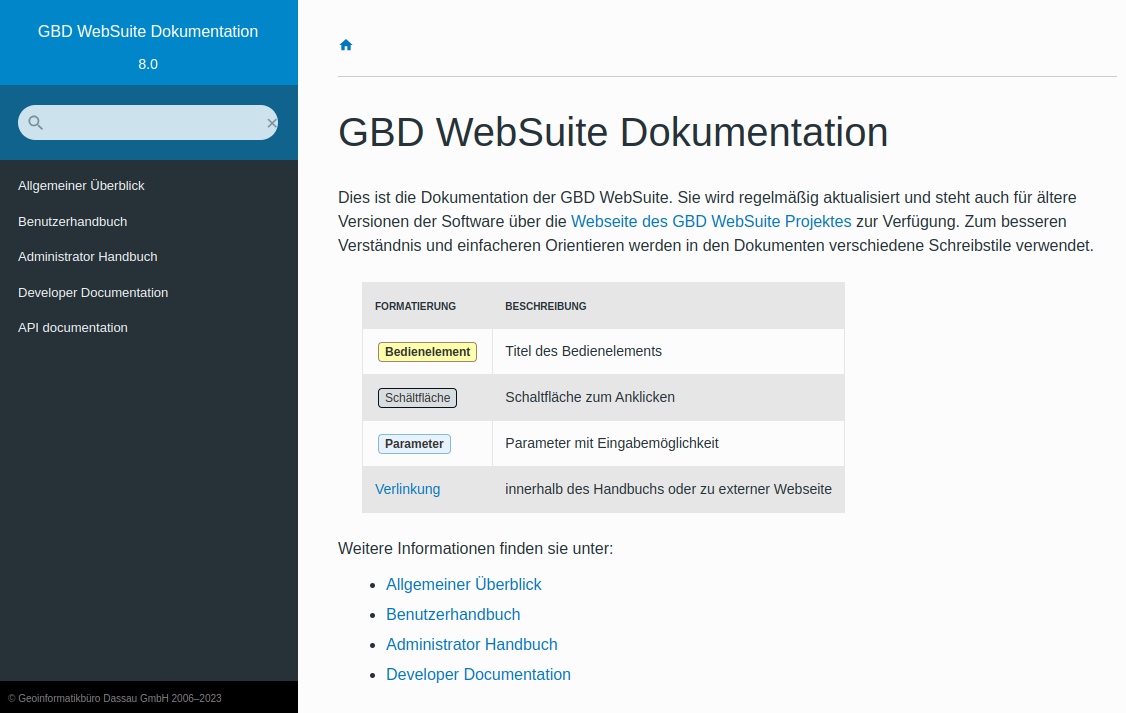This screenshot has width=1126, height=713.
Task: Click the GBD WebSuite Dokumentation sidebar title
Action: click(148, 32)
